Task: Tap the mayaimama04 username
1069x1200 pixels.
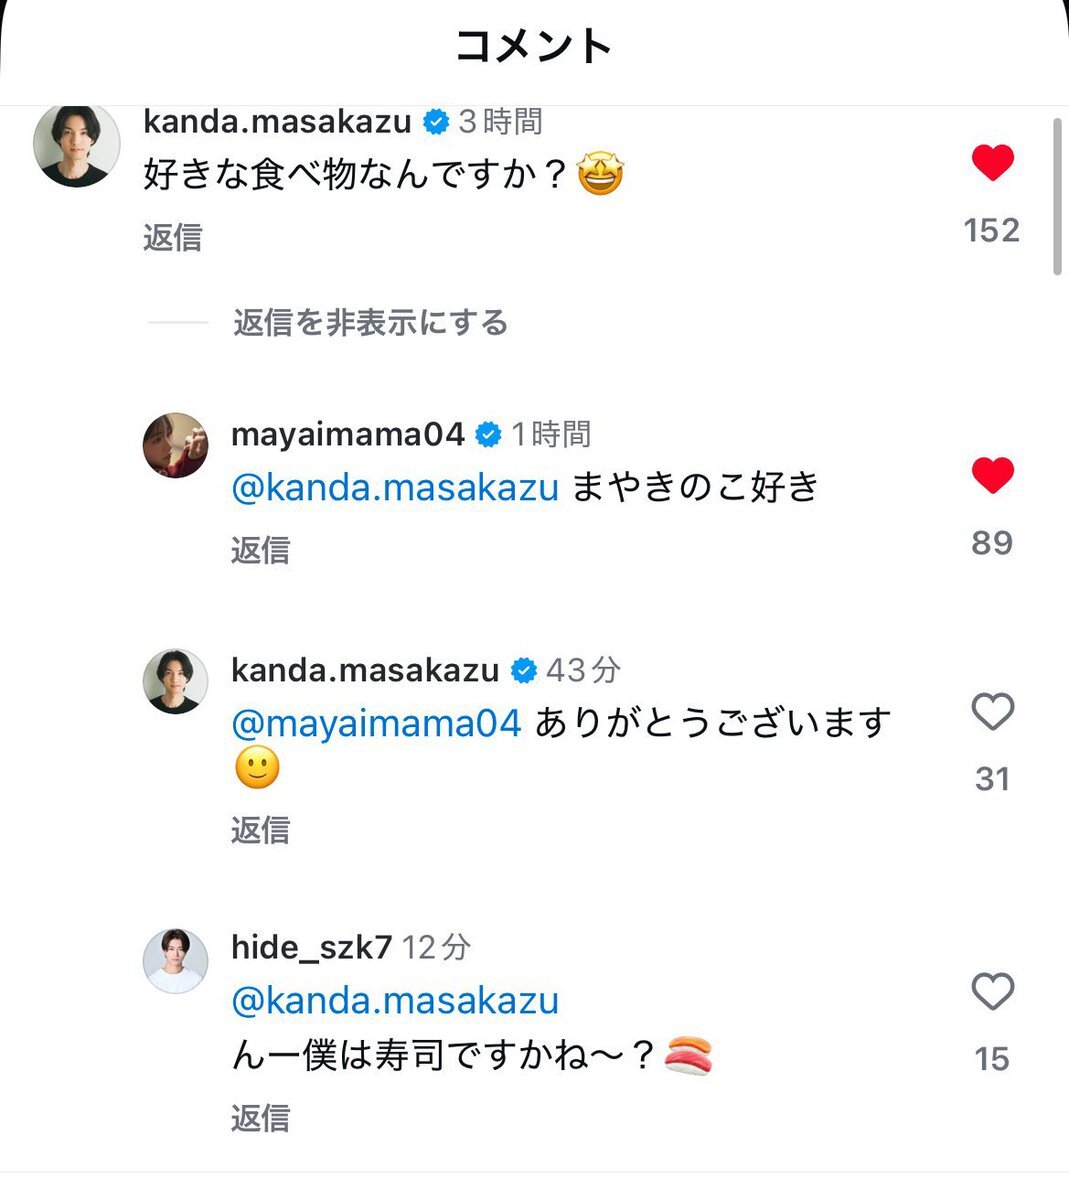Action: tap(348, 435)
